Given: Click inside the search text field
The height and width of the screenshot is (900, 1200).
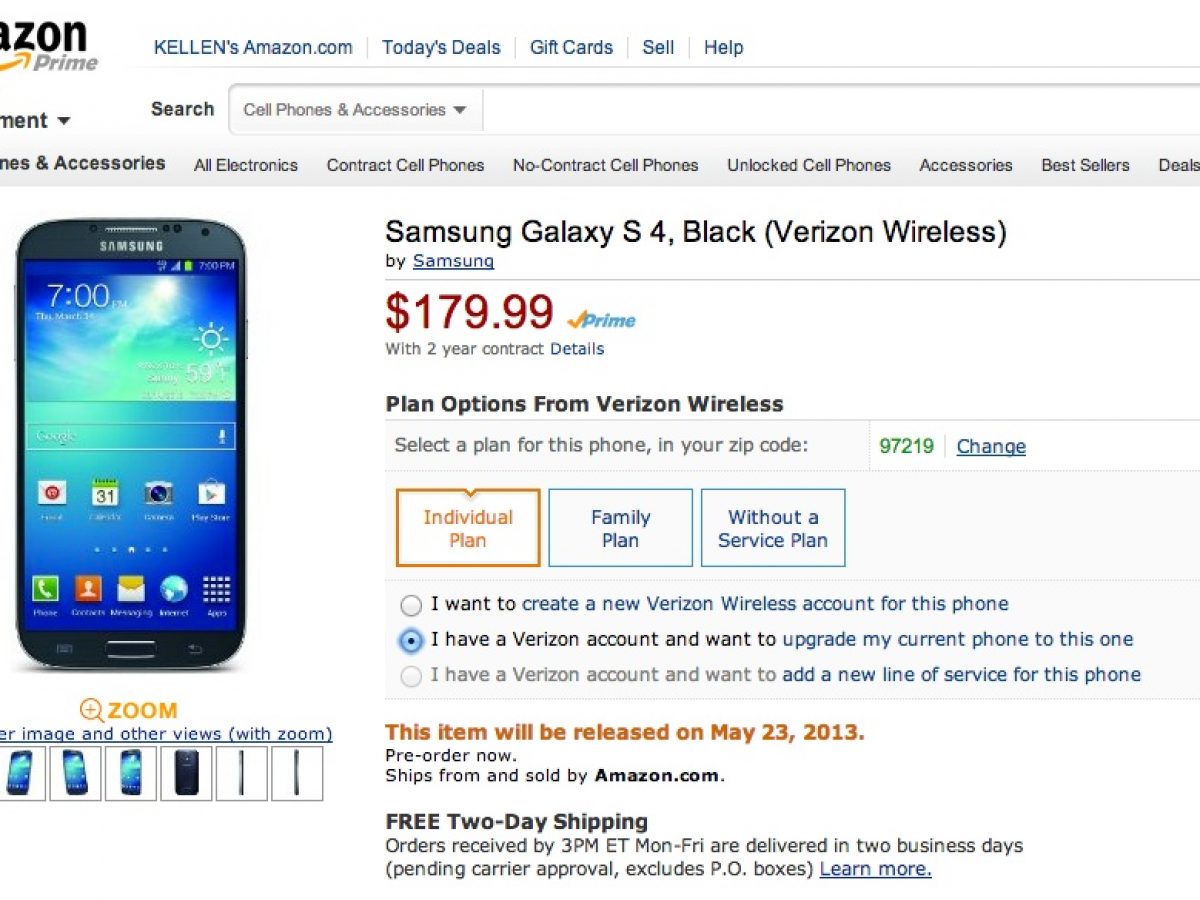Looking at the screenshot, I should point(840,110).
